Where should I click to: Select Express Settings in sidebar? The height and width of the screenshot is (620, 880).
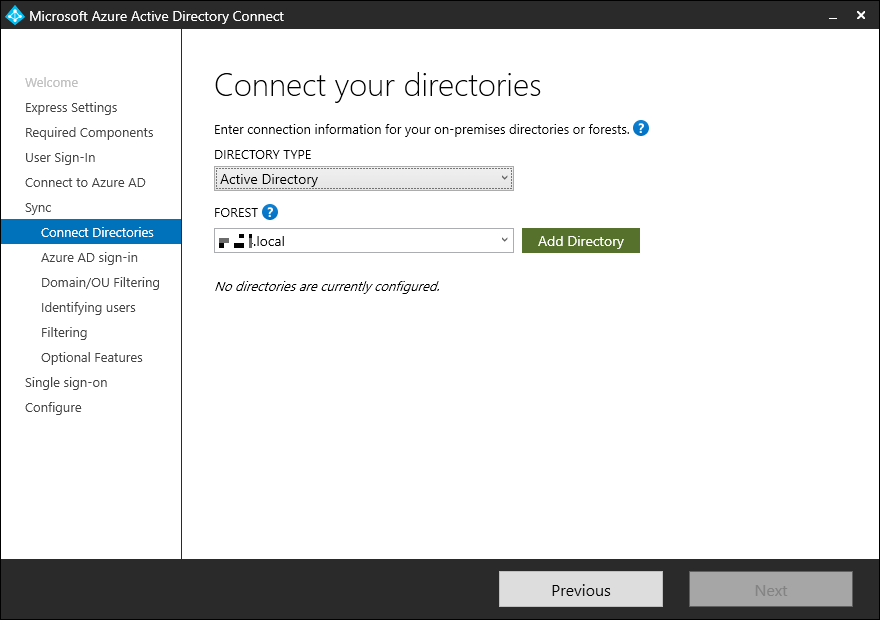71,108
